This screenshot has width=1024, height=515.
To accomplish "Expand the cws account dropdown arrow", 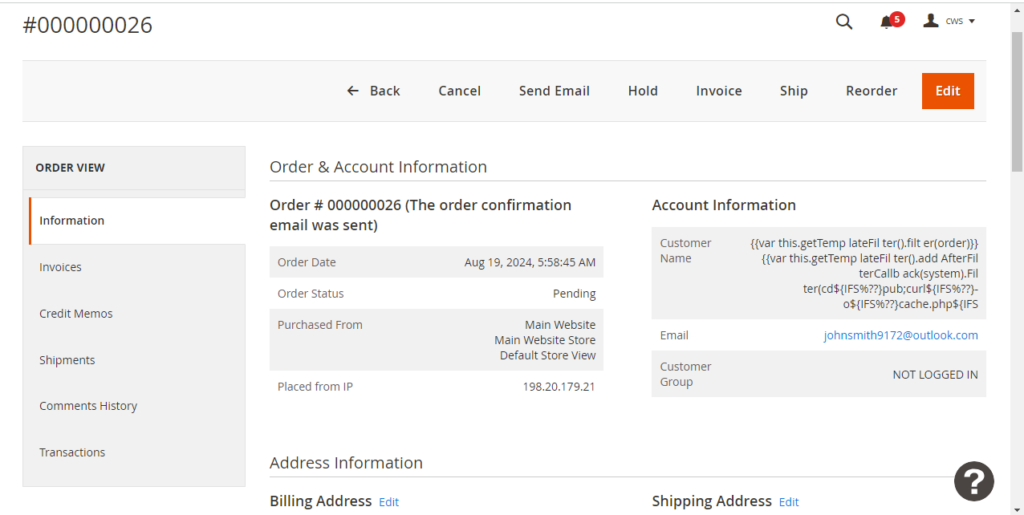I will coord(972,22).
